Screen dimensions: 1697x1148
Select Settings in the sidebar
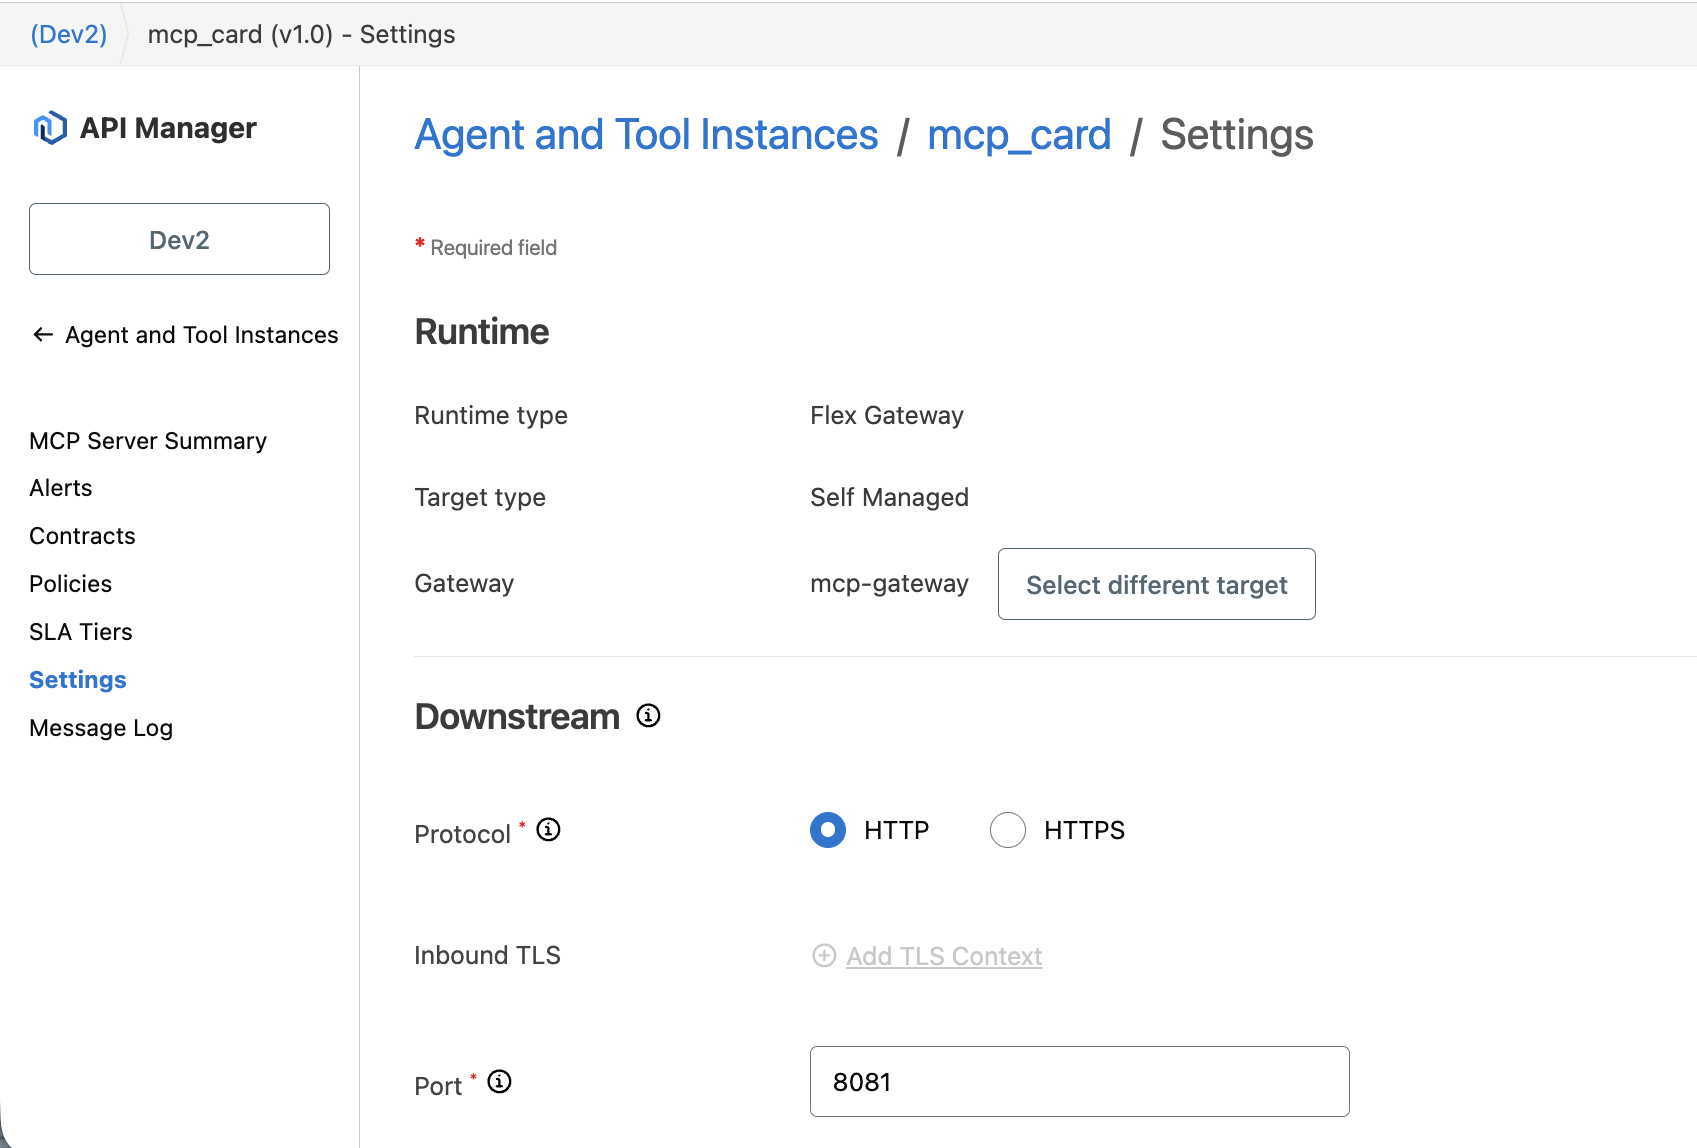coord(78,680)
